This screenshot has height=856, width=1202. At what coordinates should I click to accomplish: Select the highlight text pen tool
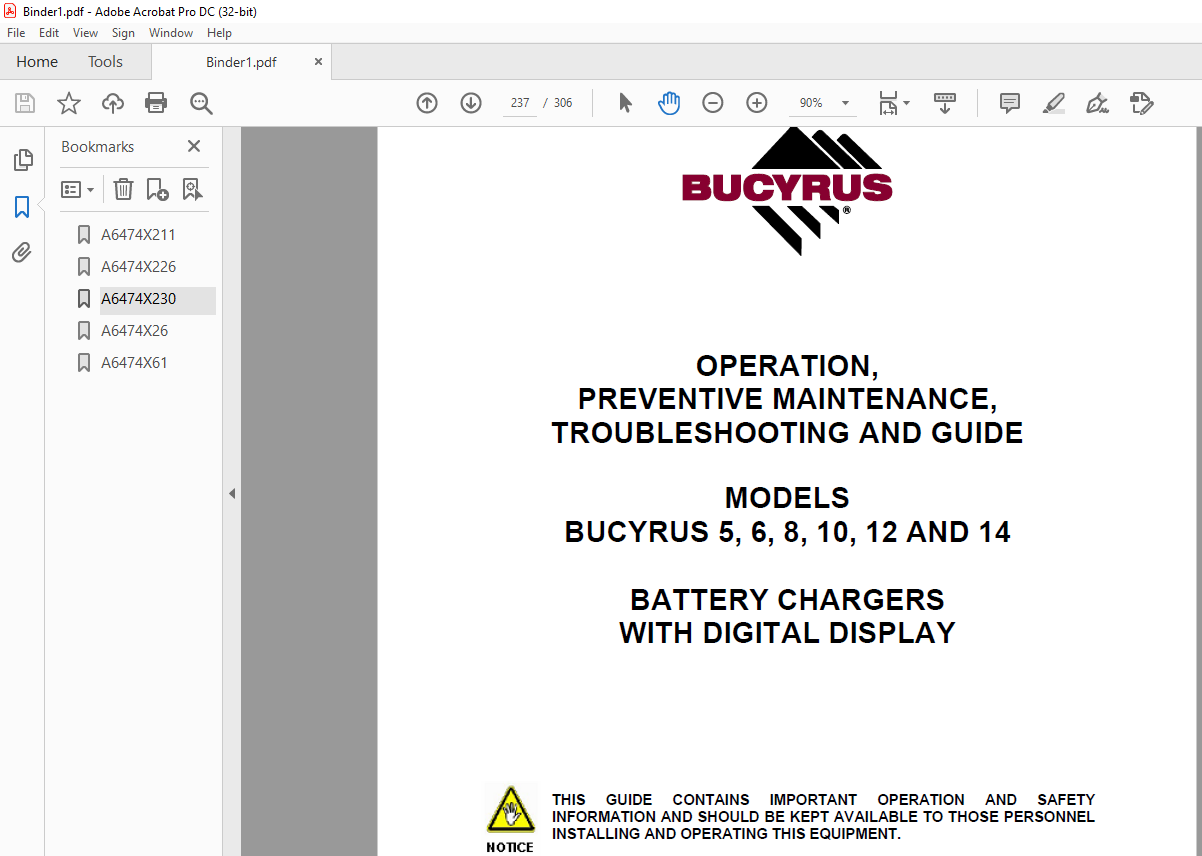coord(1053,103)
